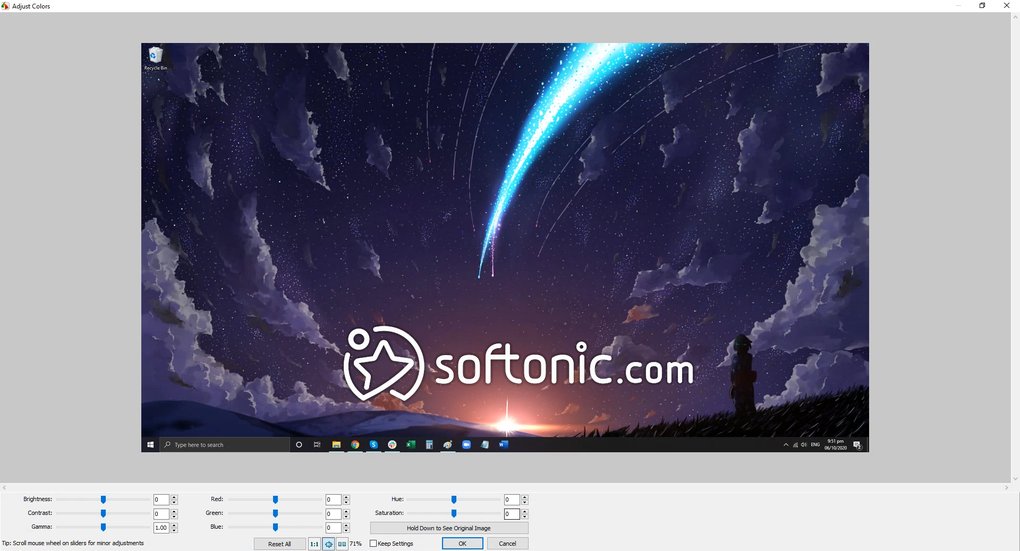Viewport: 1020px width, 551px height.
Task: Increase Blue with the spinner up arrow
Action: point(346,525)
